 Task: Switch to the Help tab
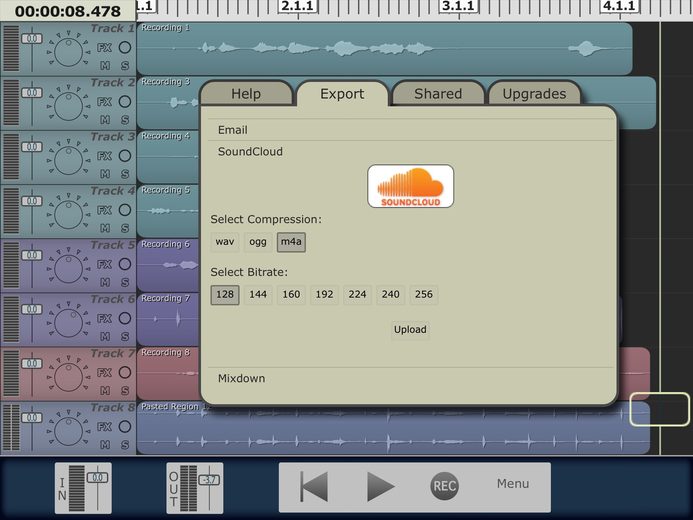[x=246, y=94]
